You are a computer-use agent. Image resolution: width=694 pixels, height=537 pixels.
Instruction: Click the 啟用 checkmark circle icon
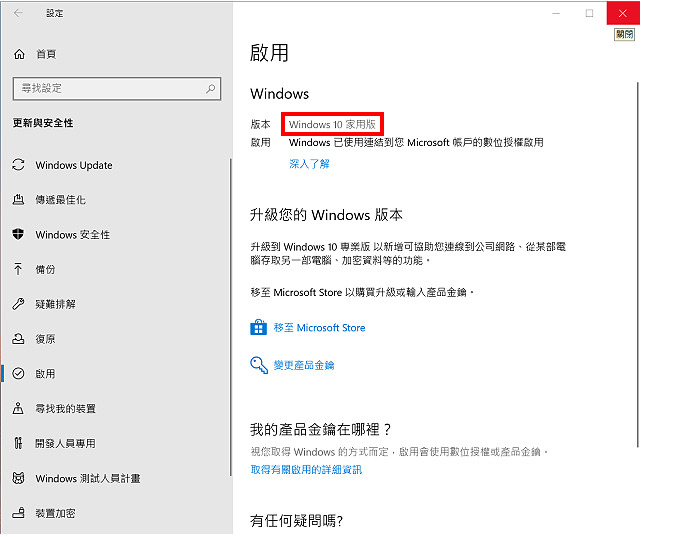(x=18, y=374)
